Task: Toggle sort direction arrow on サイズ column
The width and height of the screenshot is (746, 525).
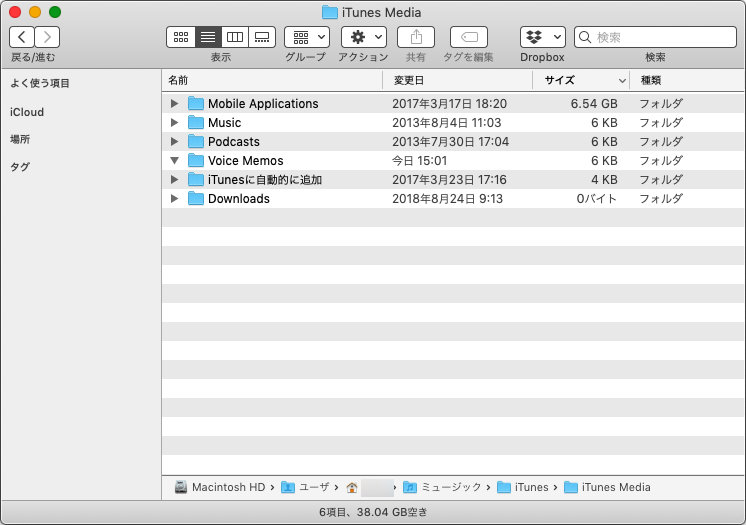Action: [x=622, y=80]
